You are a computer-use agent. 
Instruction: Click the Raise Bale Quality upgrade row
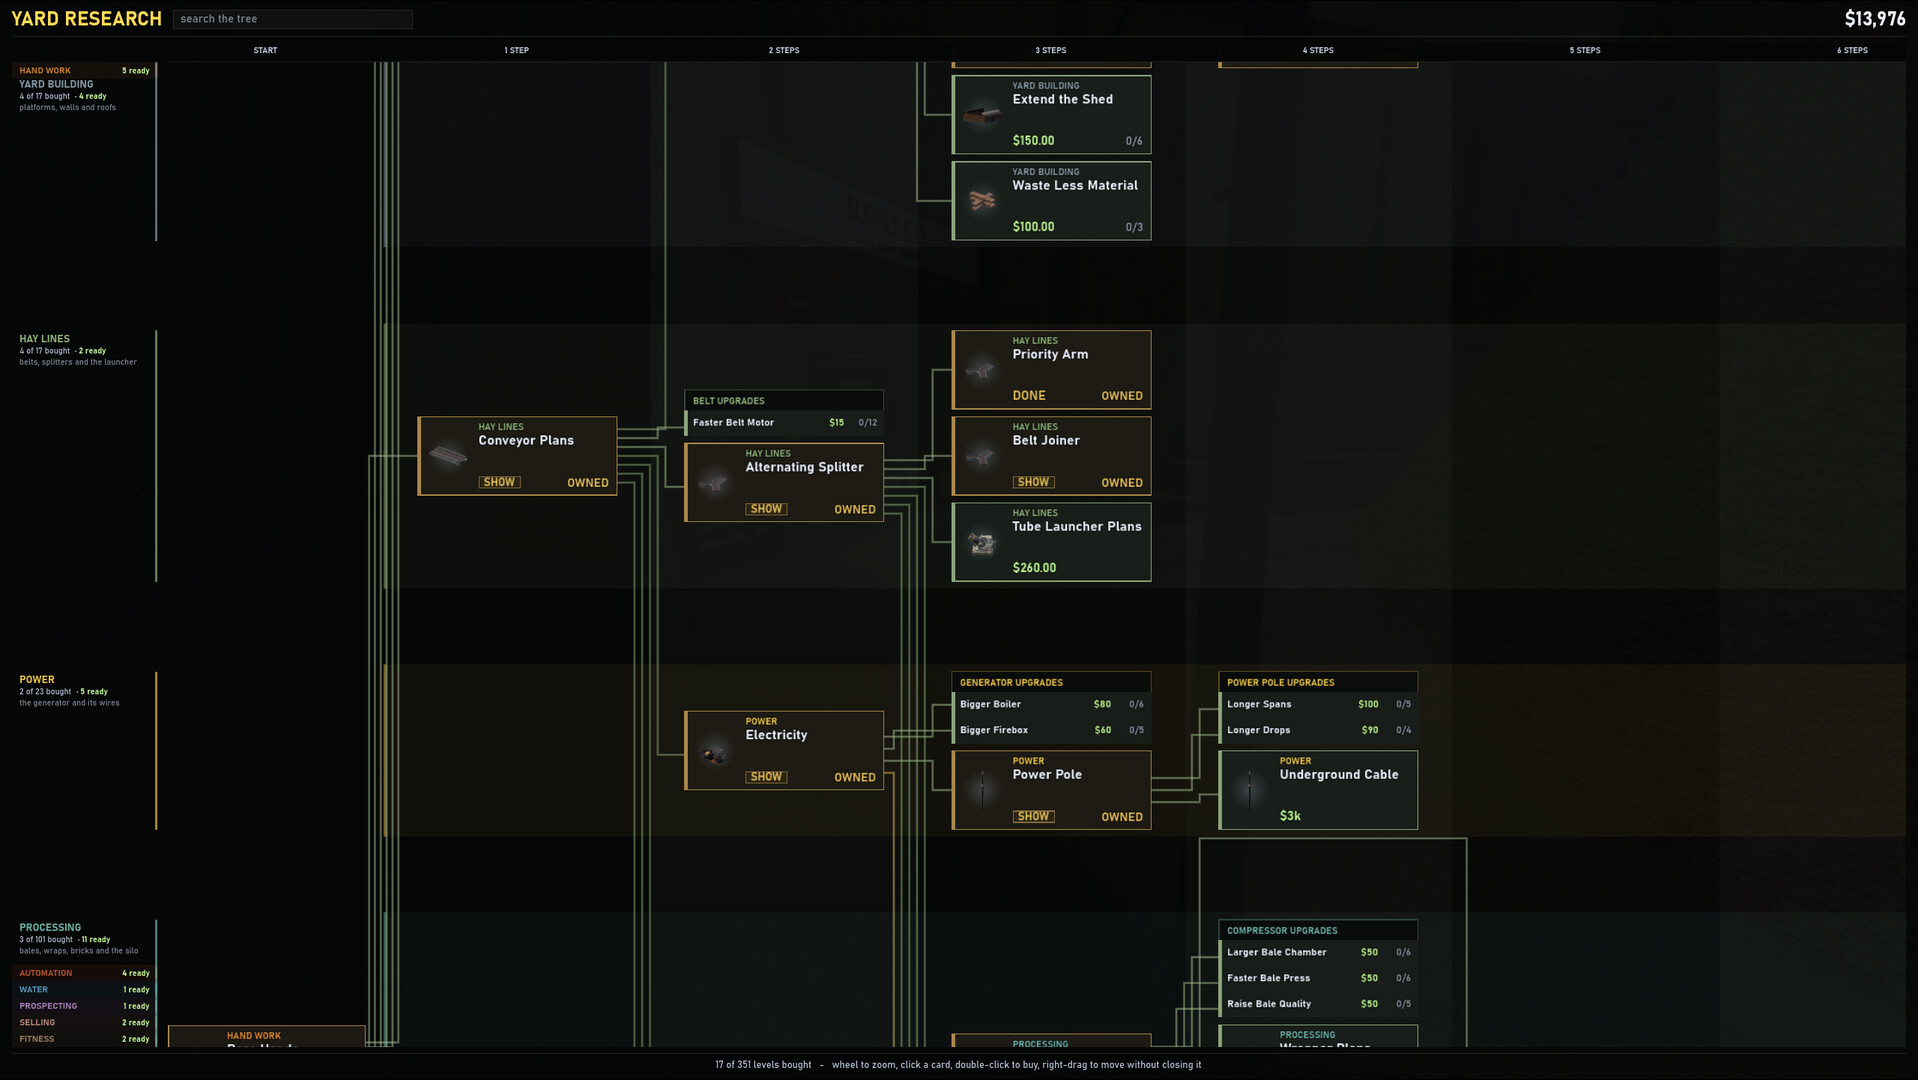coord(1318,1004)
